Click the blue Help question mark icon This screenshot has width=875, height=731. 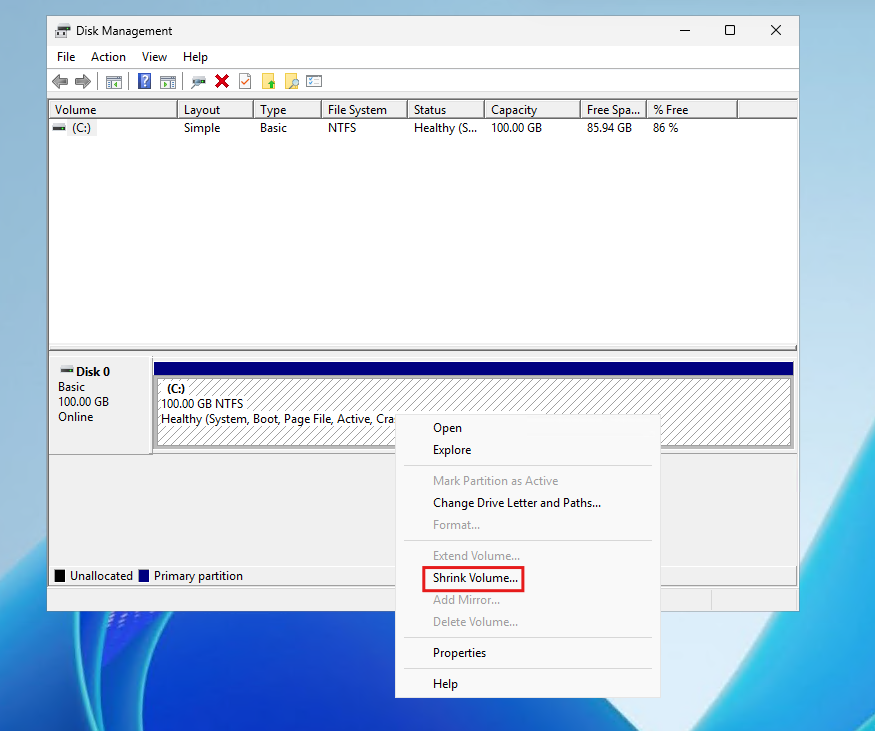145,81
